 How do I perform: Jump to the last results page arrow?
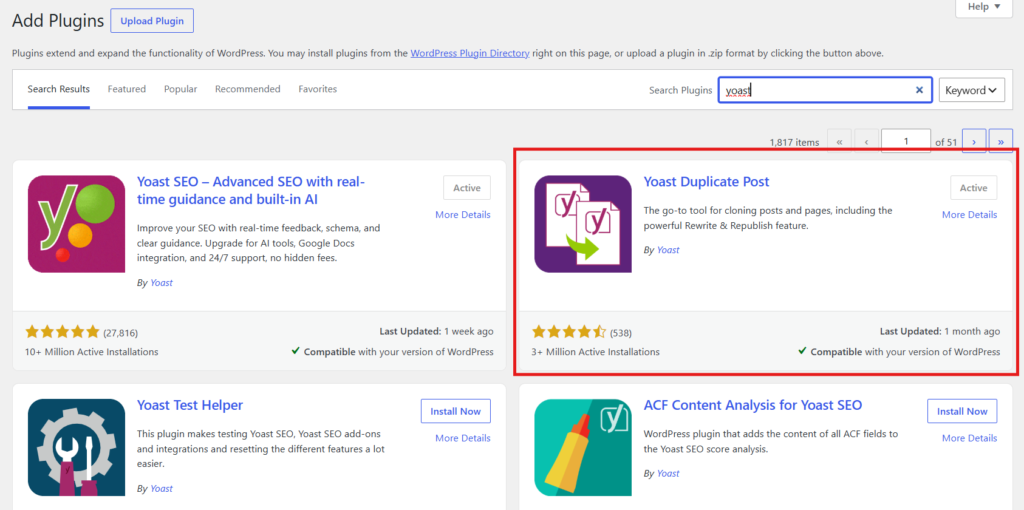click(1000, 141)
